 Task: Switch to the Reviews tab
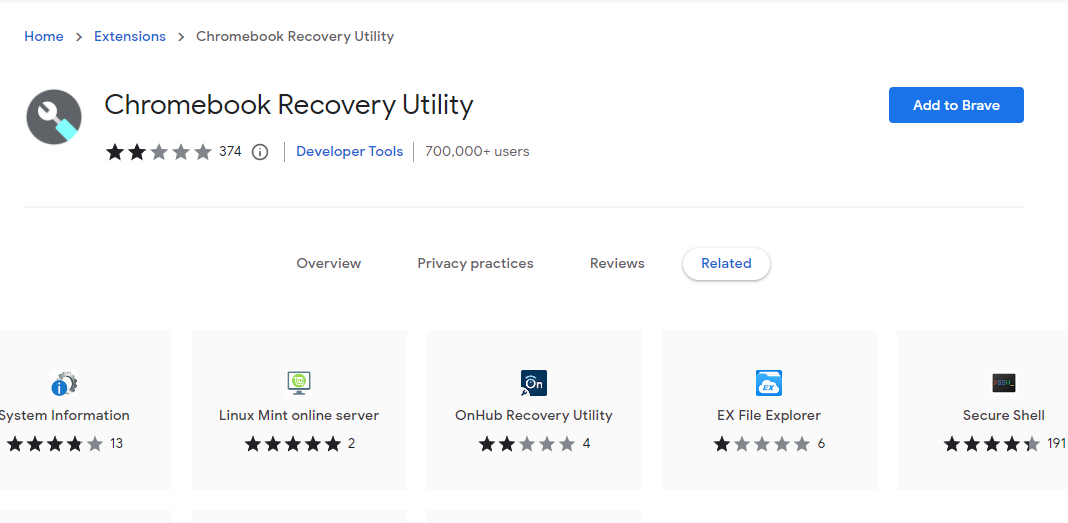[617, 264]
